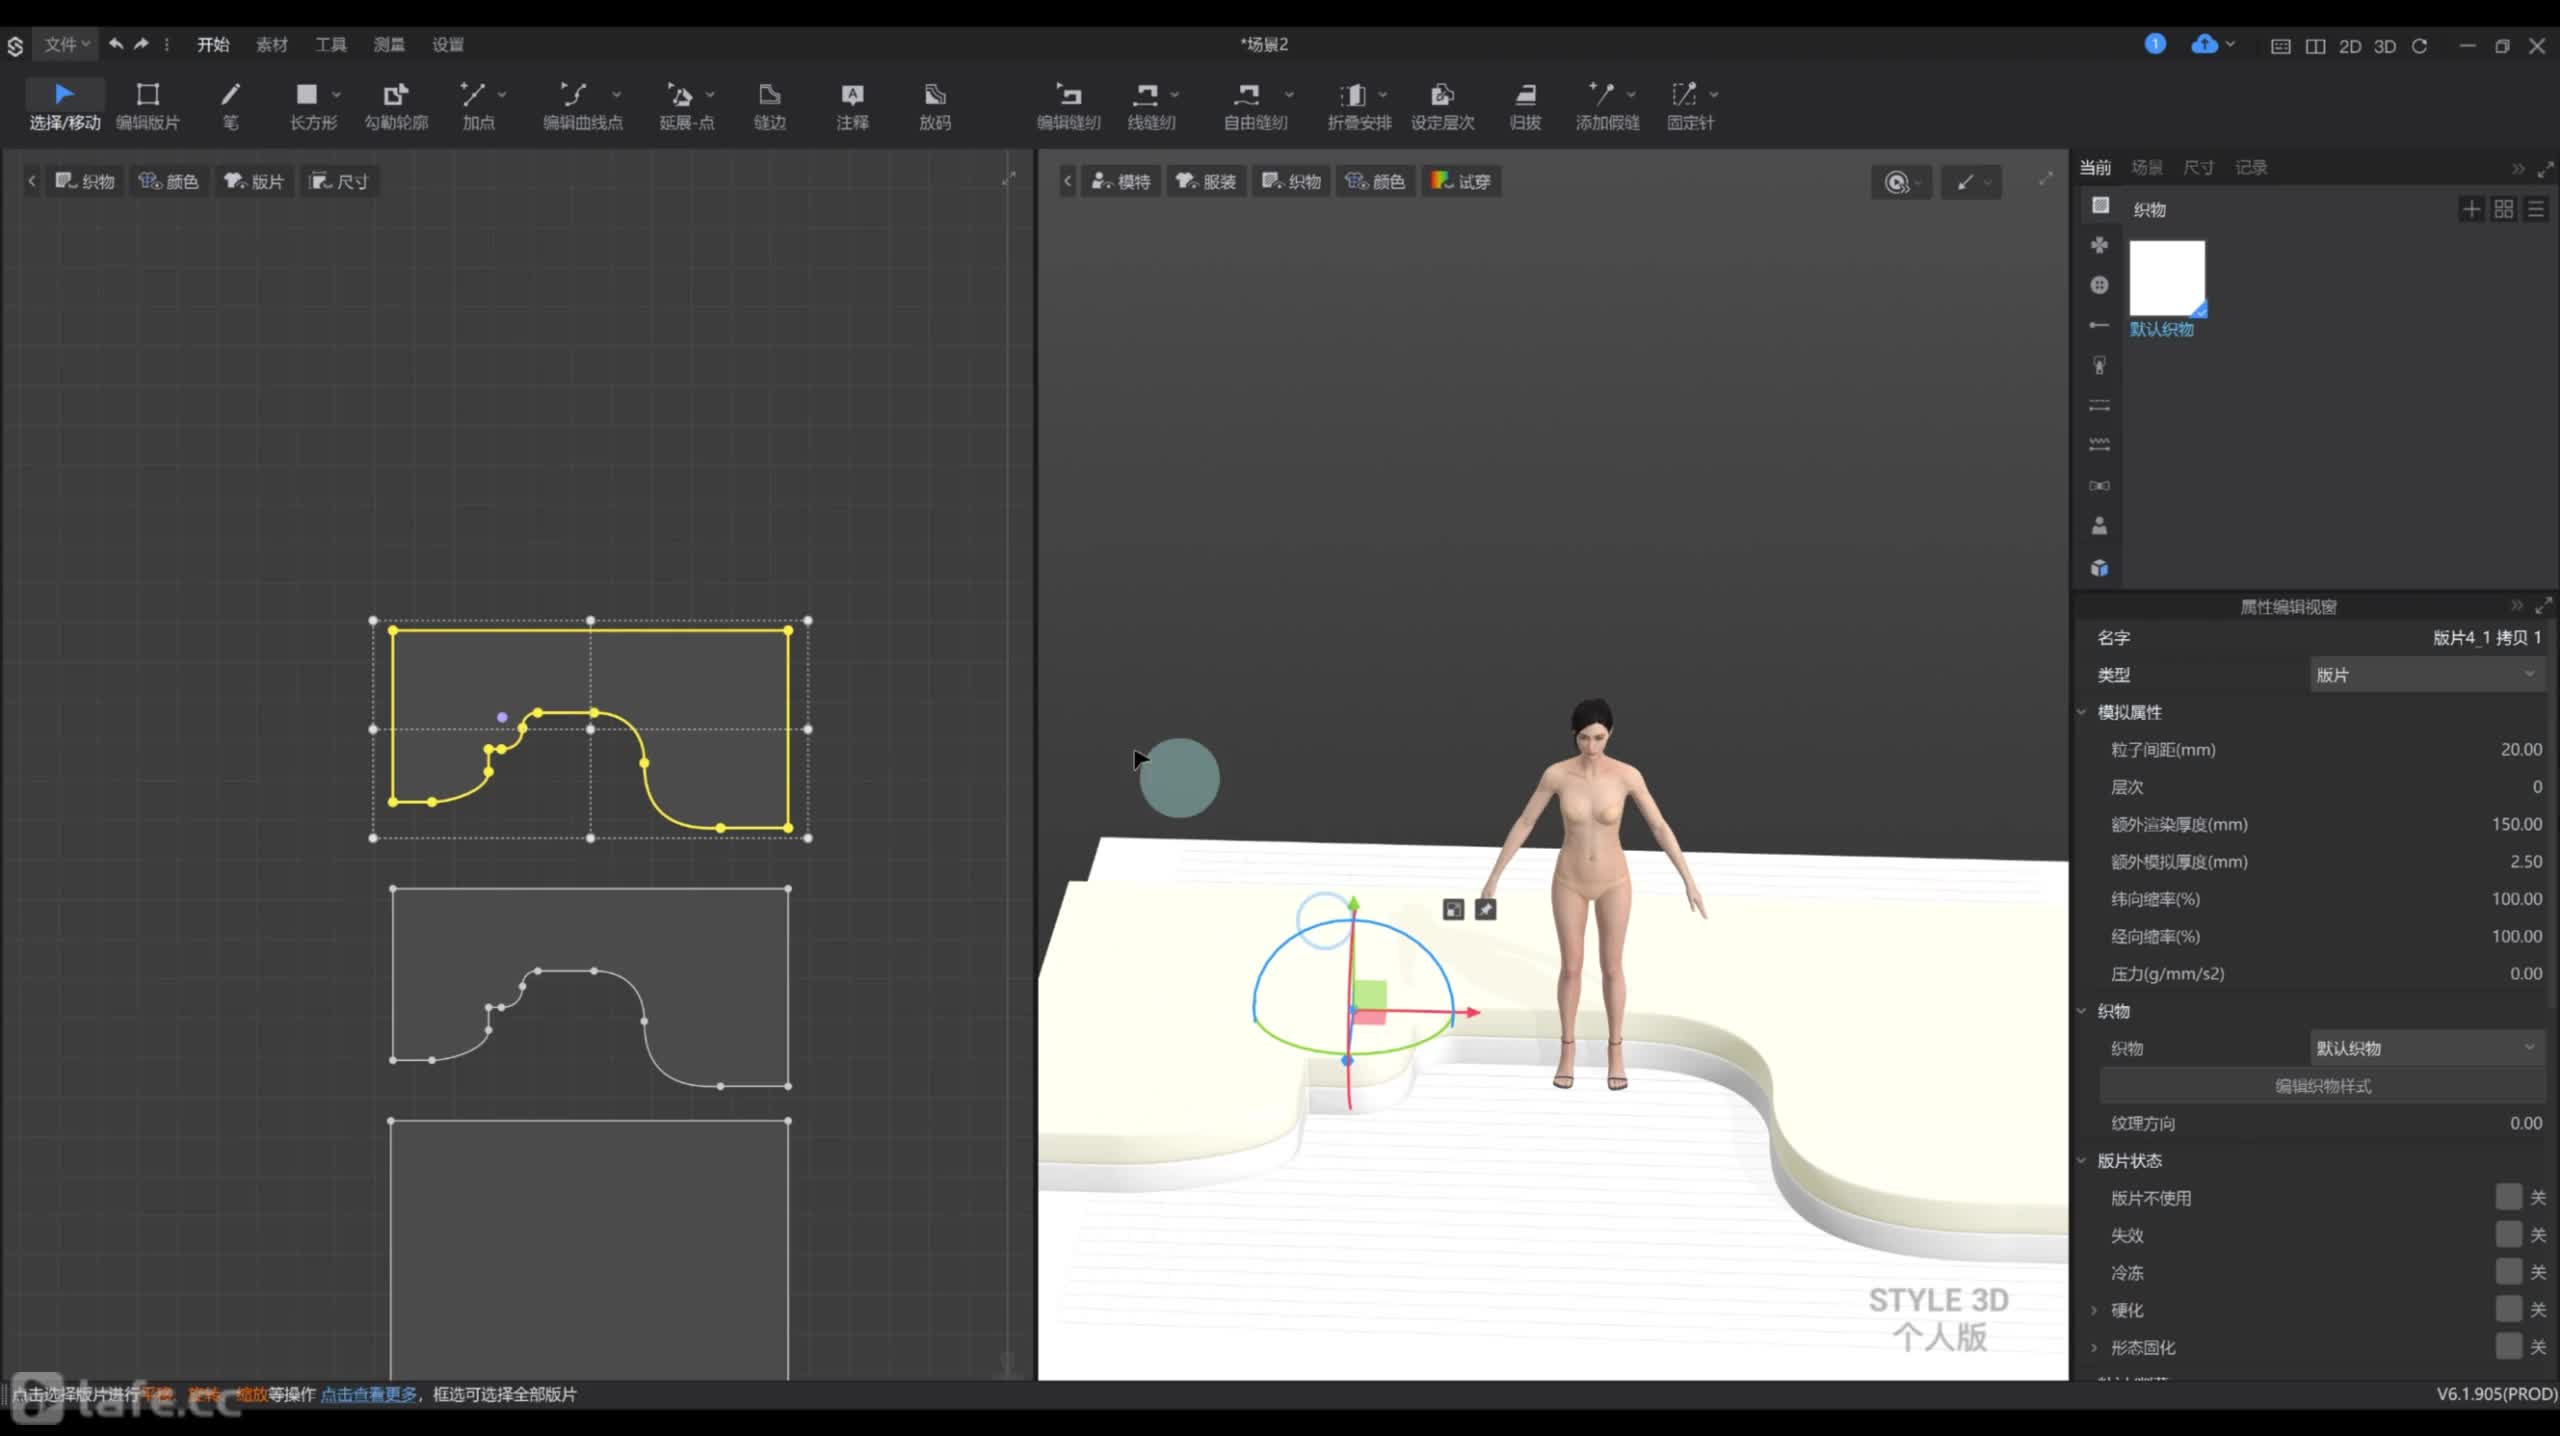This screenshot has height=1436, width=2560.
Task: Click 试穿 button in 3D window
Action: click(1461, 181)
